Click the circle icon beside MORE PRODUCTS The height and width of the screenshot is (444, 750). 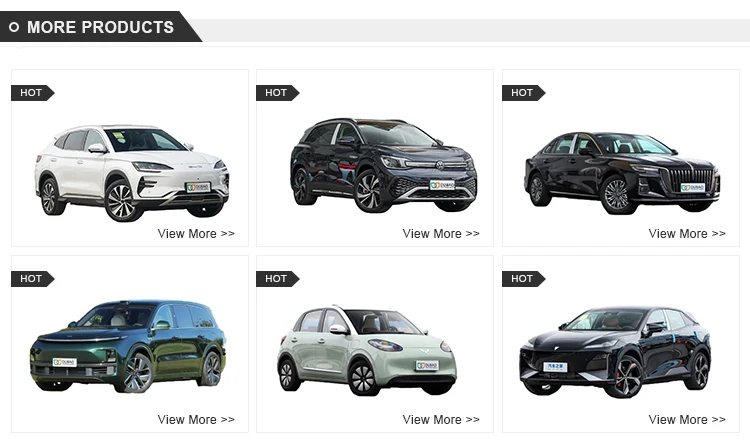click(x=14, y=27)
